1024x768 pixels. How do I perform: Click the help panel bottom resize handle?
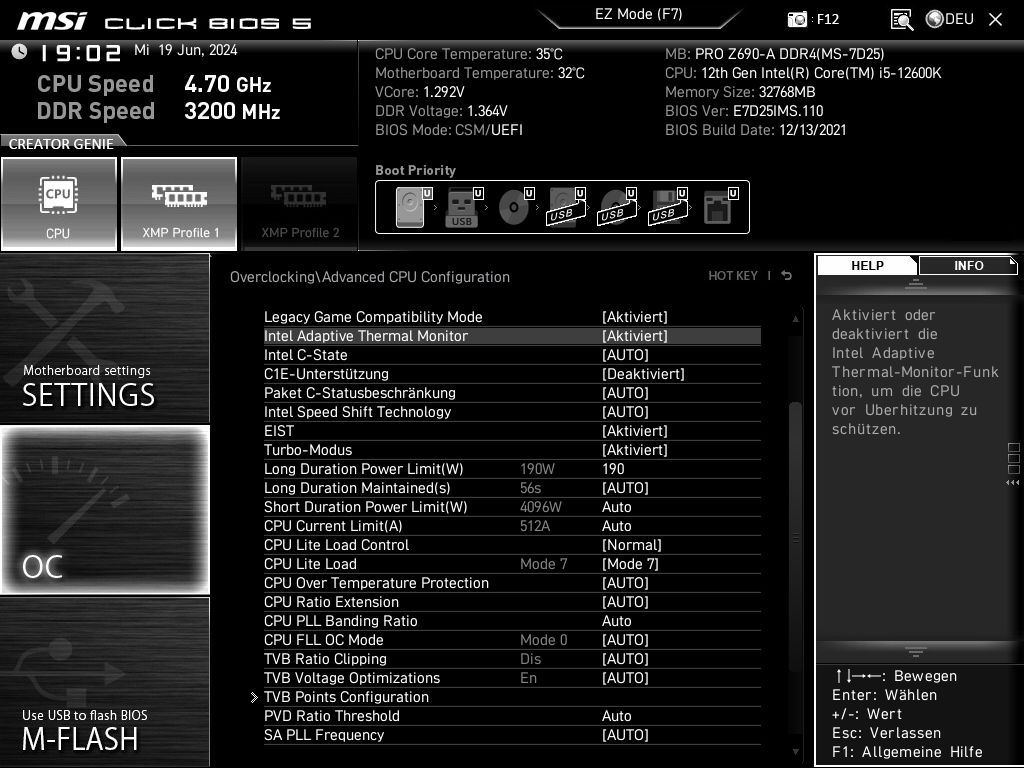[x=916, y=652]
